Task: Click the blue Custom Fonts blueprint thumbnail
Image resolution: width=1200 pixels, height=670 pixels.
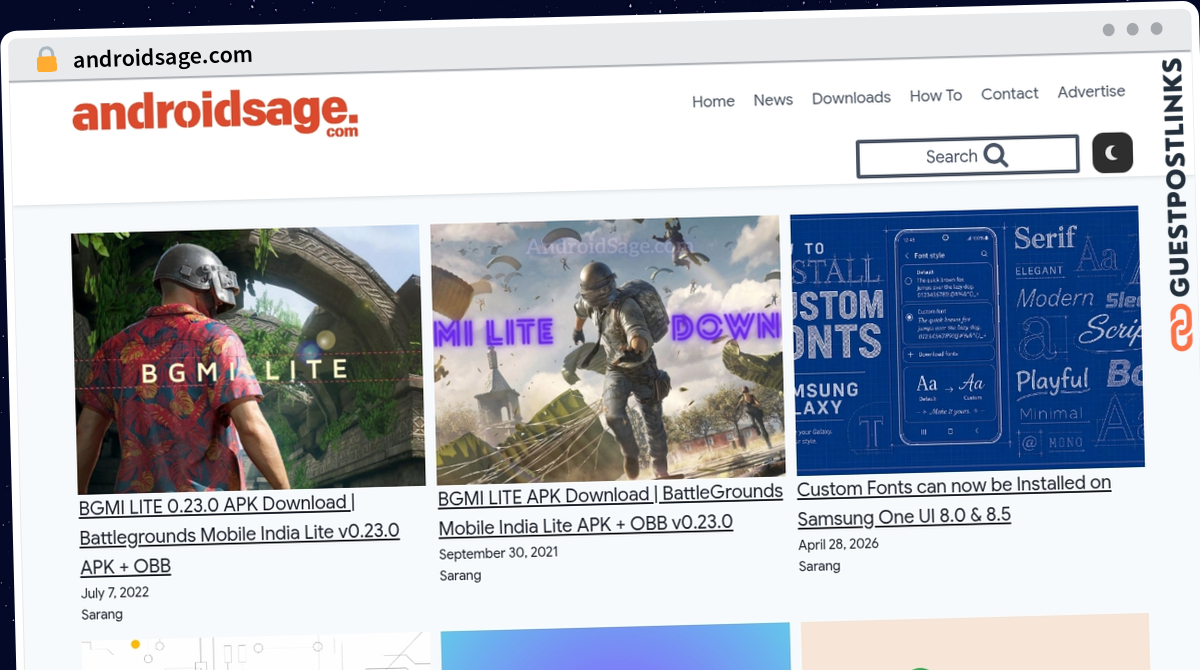Action: (966, 340)
